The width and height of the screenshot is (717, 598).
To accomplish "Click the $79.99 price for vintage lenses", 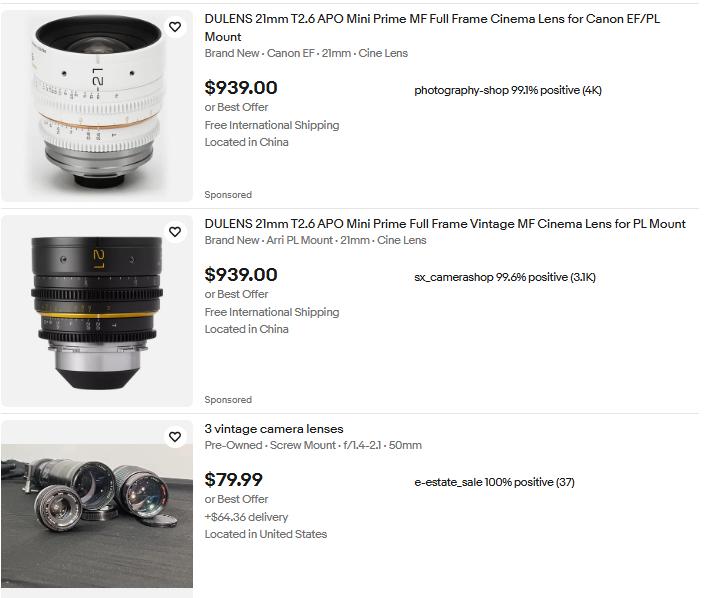I will pos(234,479).
